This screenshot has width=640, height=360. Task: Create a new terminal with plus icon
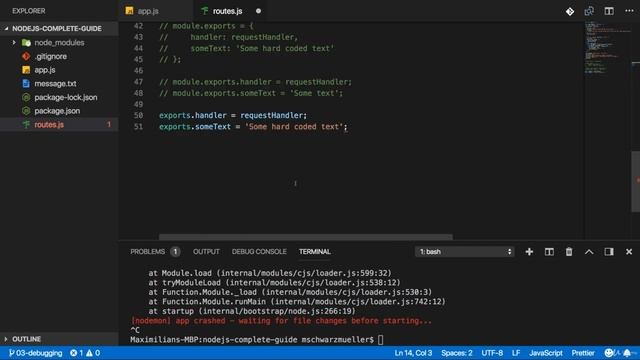[529, 252]
